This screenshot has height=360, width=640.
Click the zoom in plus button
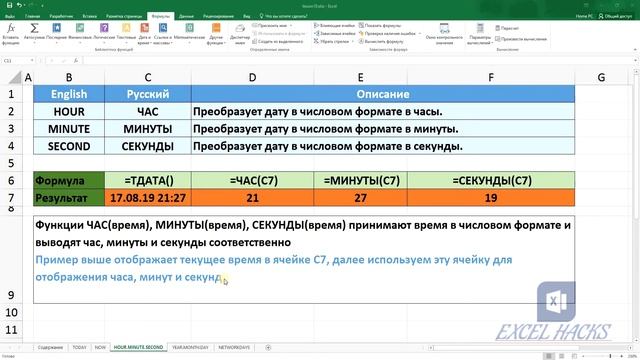tap(622, 356)
